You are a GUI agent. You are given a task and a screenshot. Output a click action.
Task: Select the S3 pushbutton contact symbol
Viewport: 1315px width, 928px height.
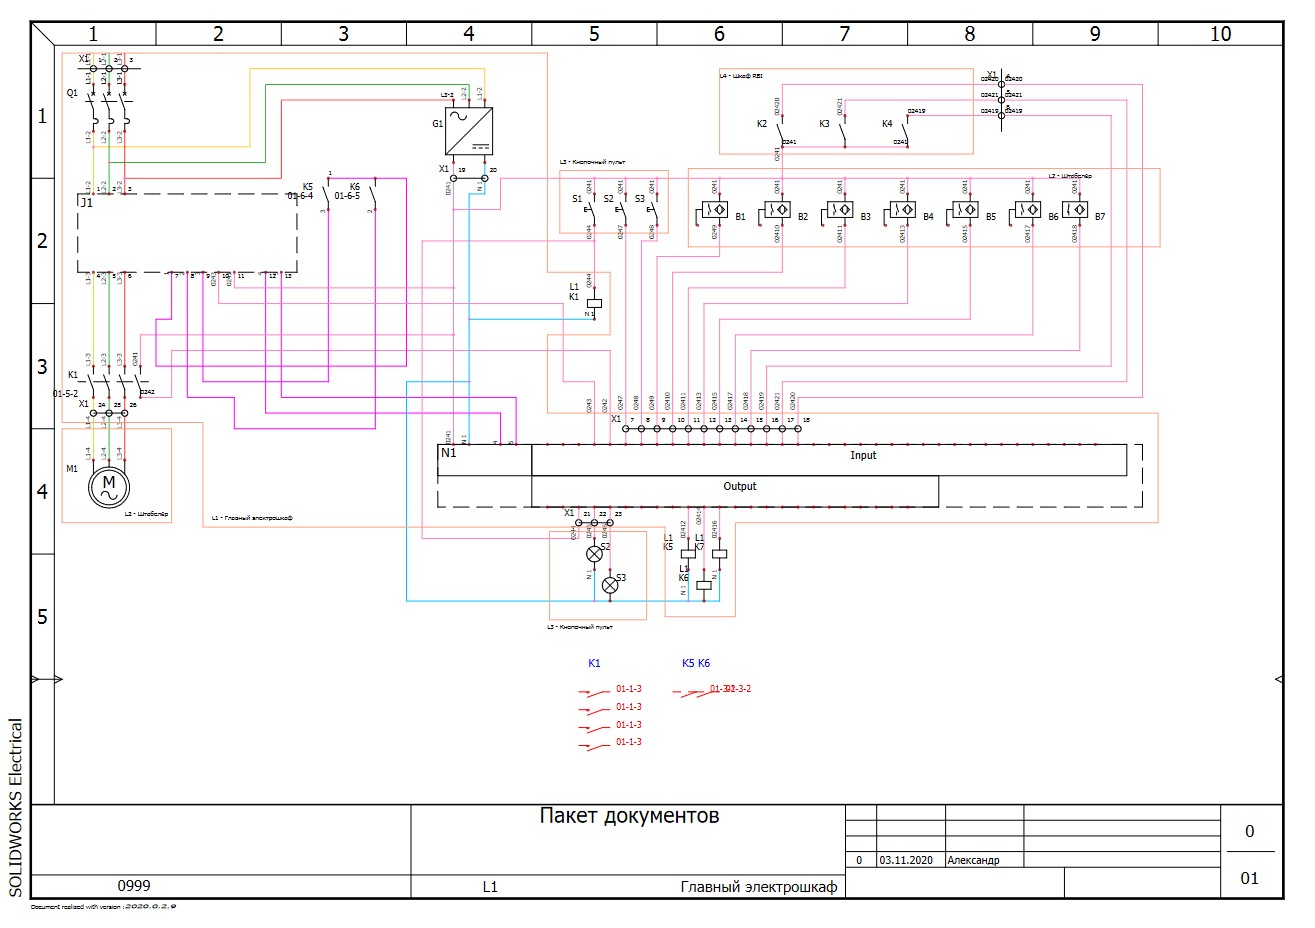click(652, 210)
